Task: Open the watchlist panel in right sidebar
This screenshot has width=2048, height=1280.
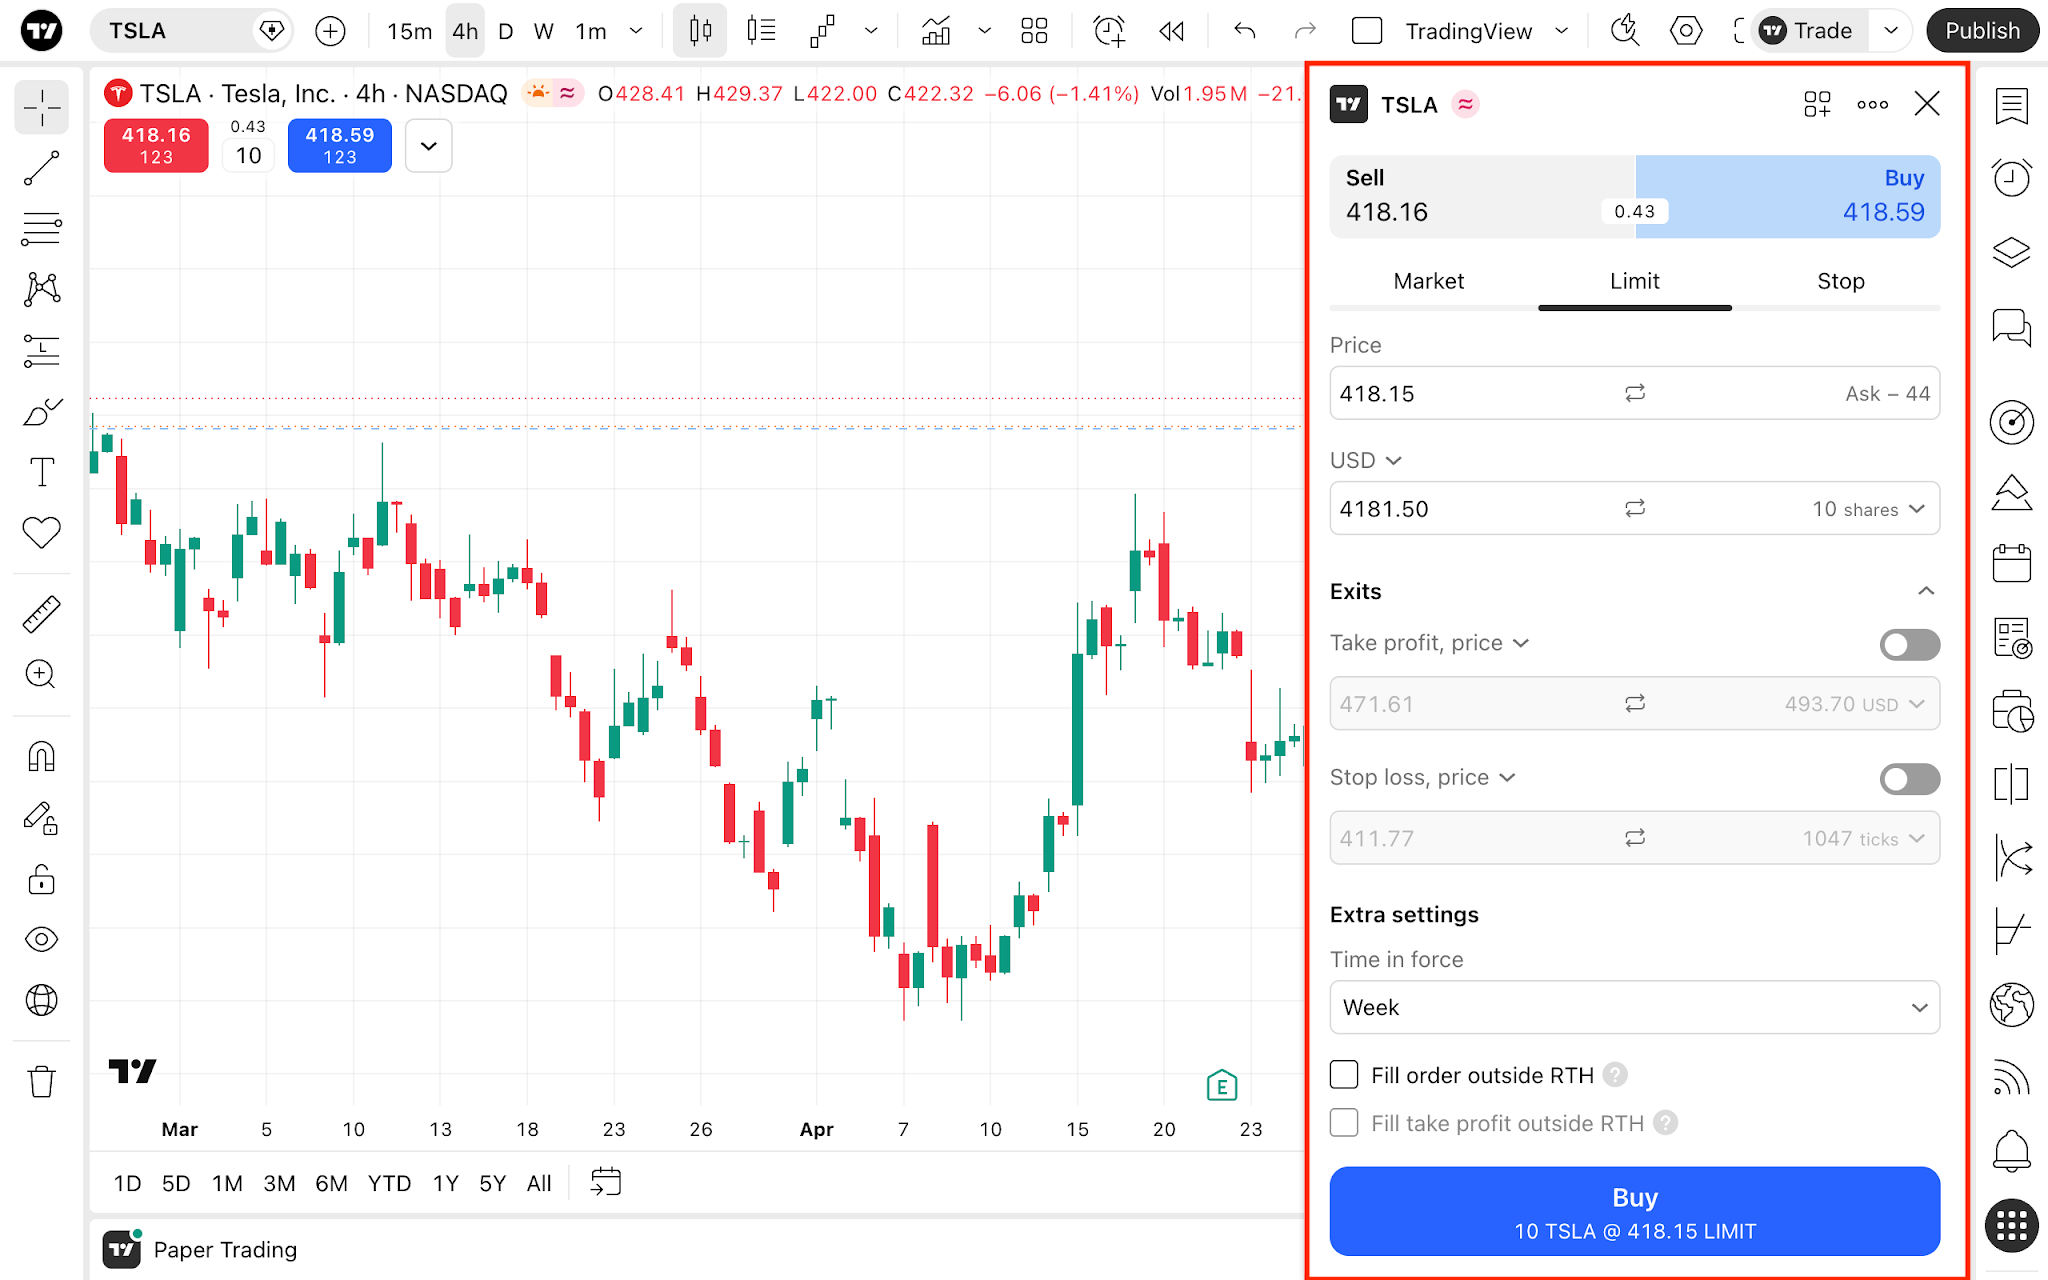Action: coord(2011,106)
